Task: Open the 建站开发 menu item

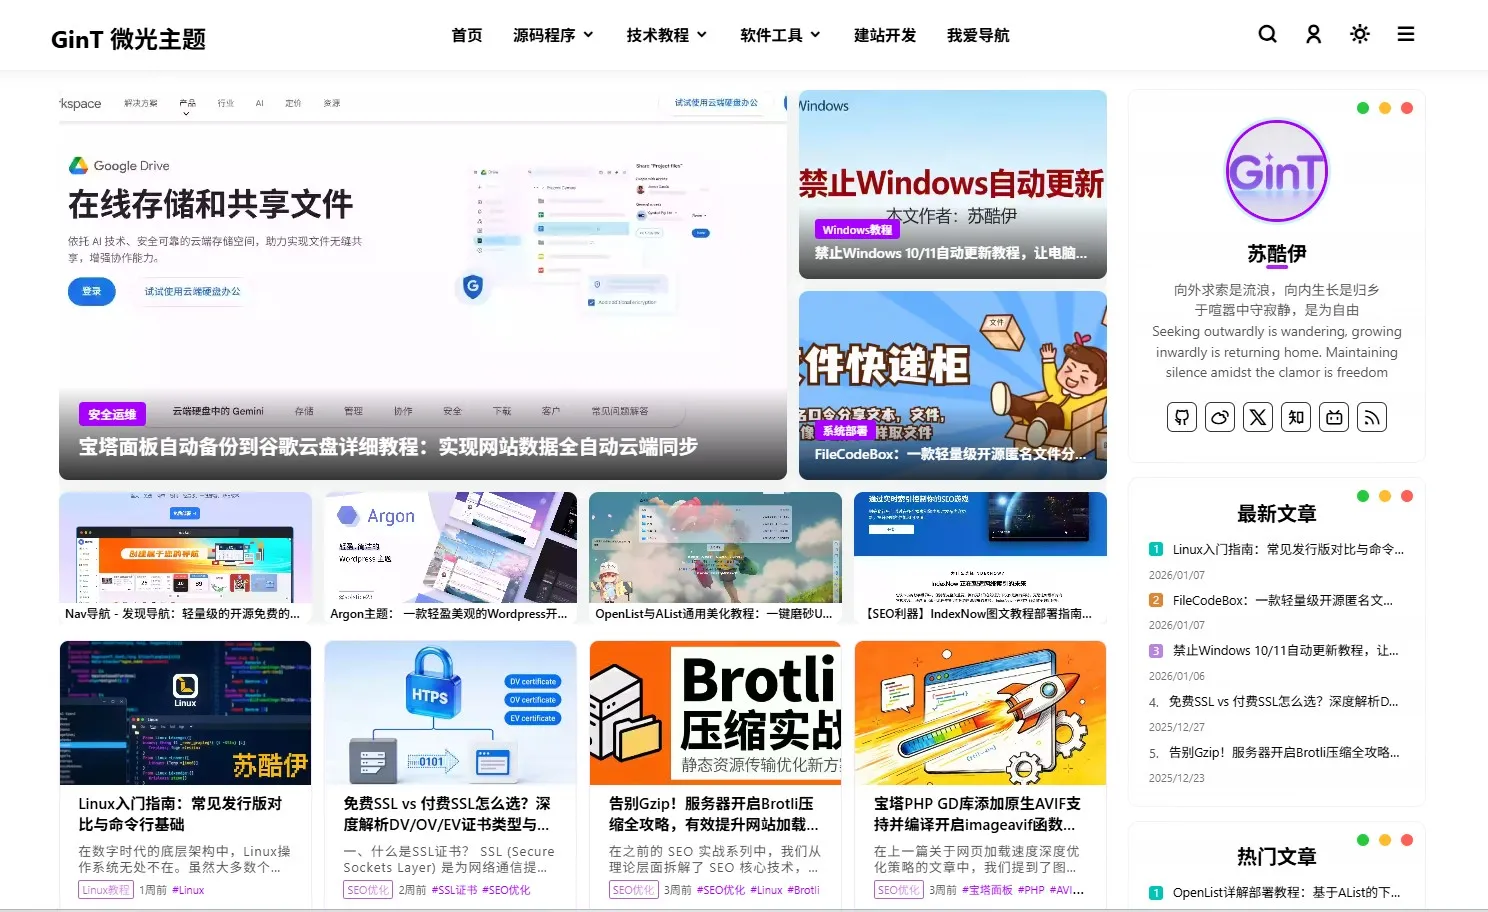Action: [885, 35]
